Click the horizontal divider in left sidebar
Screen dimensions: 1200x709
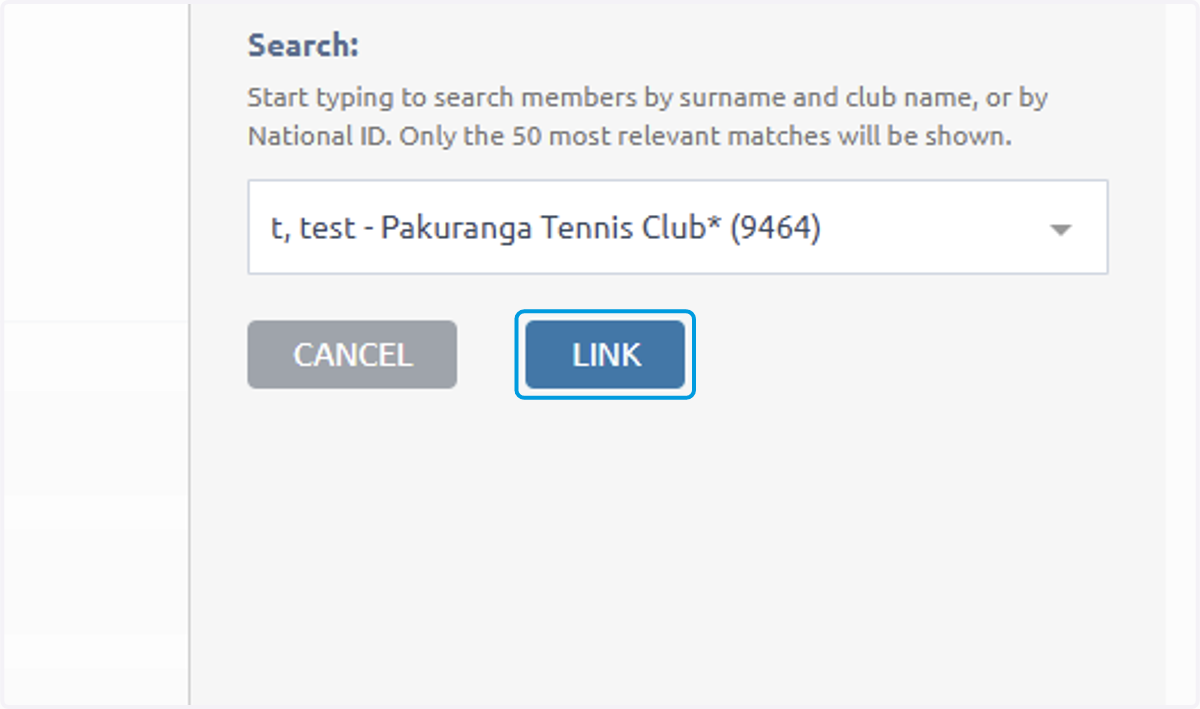pyautogui.click(x=94, y=322)
